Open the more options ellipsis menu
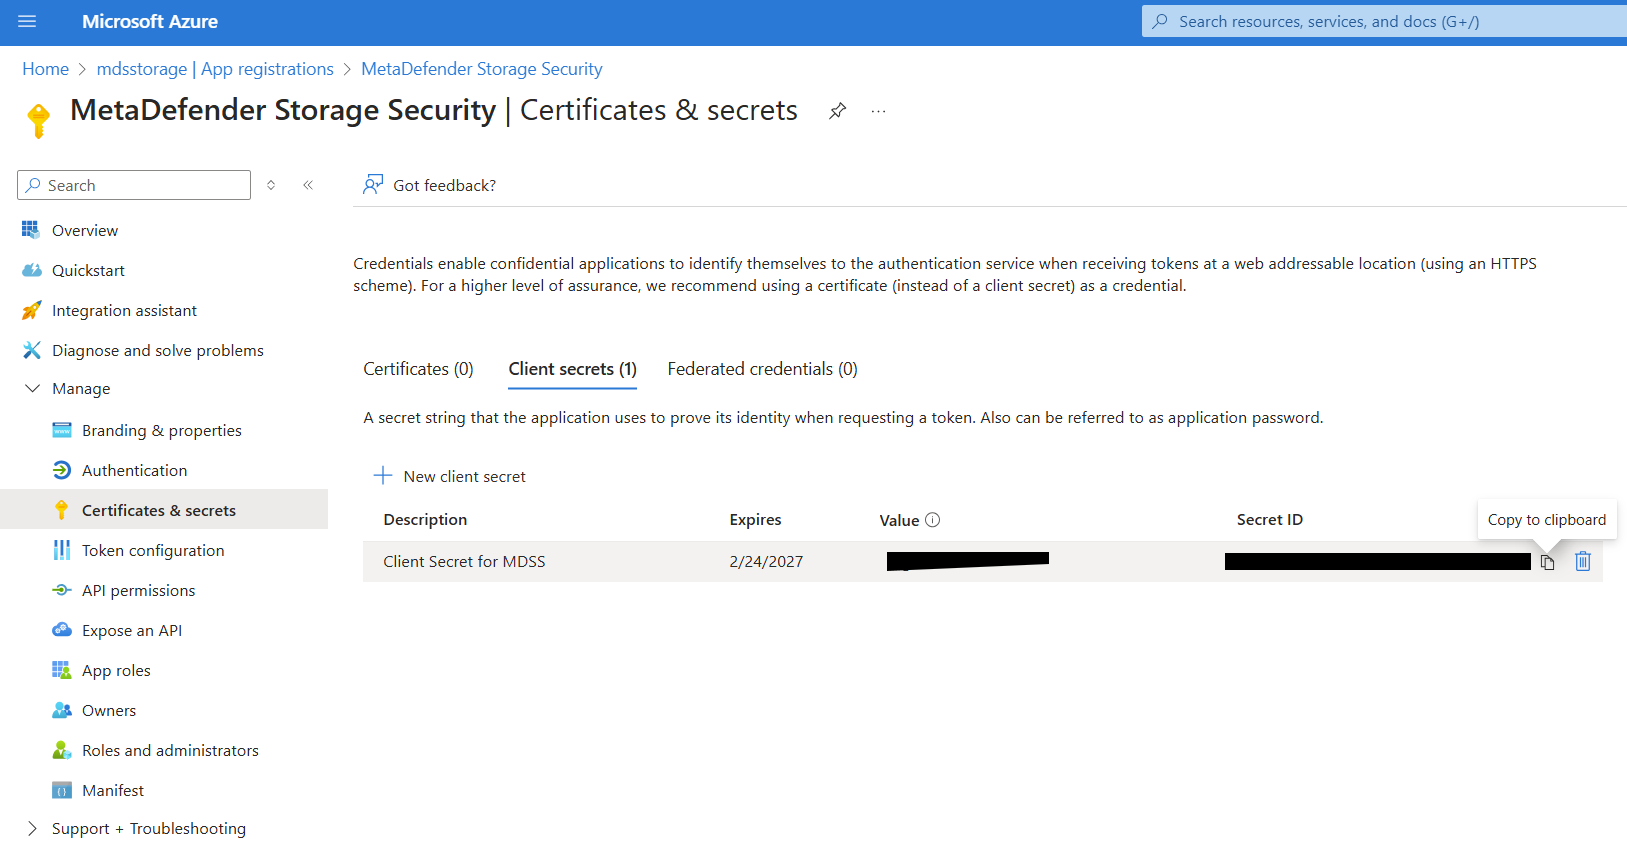Image resolution: width=1627 pixels, height=847 pixels. [x=878, y=111]
